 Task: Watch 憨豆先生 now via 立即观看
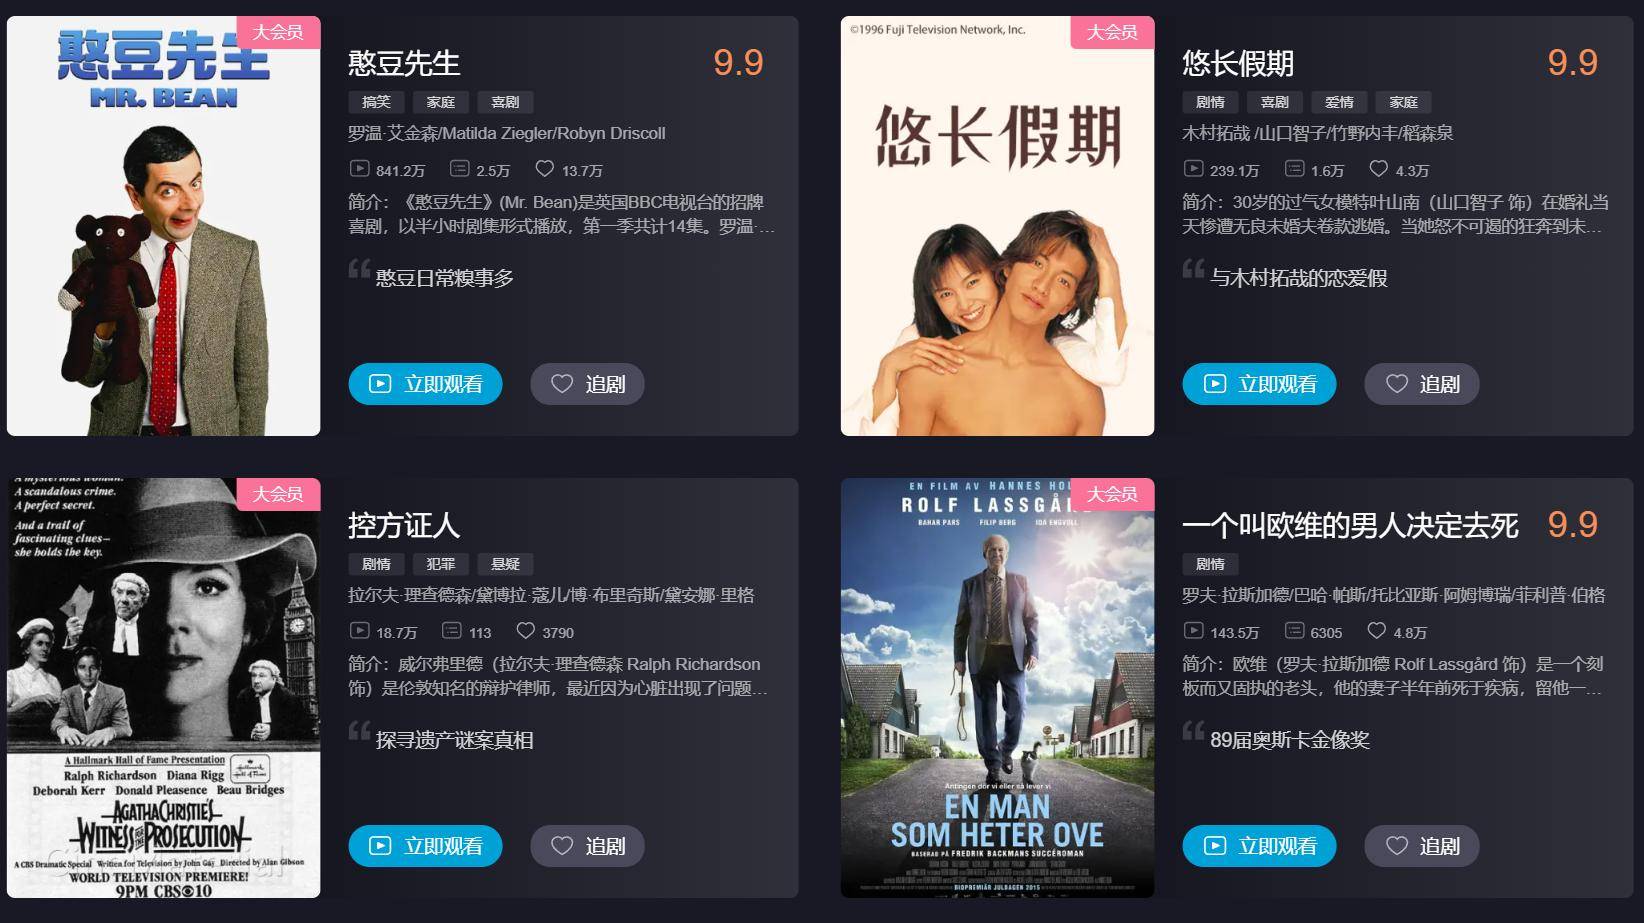425,384
